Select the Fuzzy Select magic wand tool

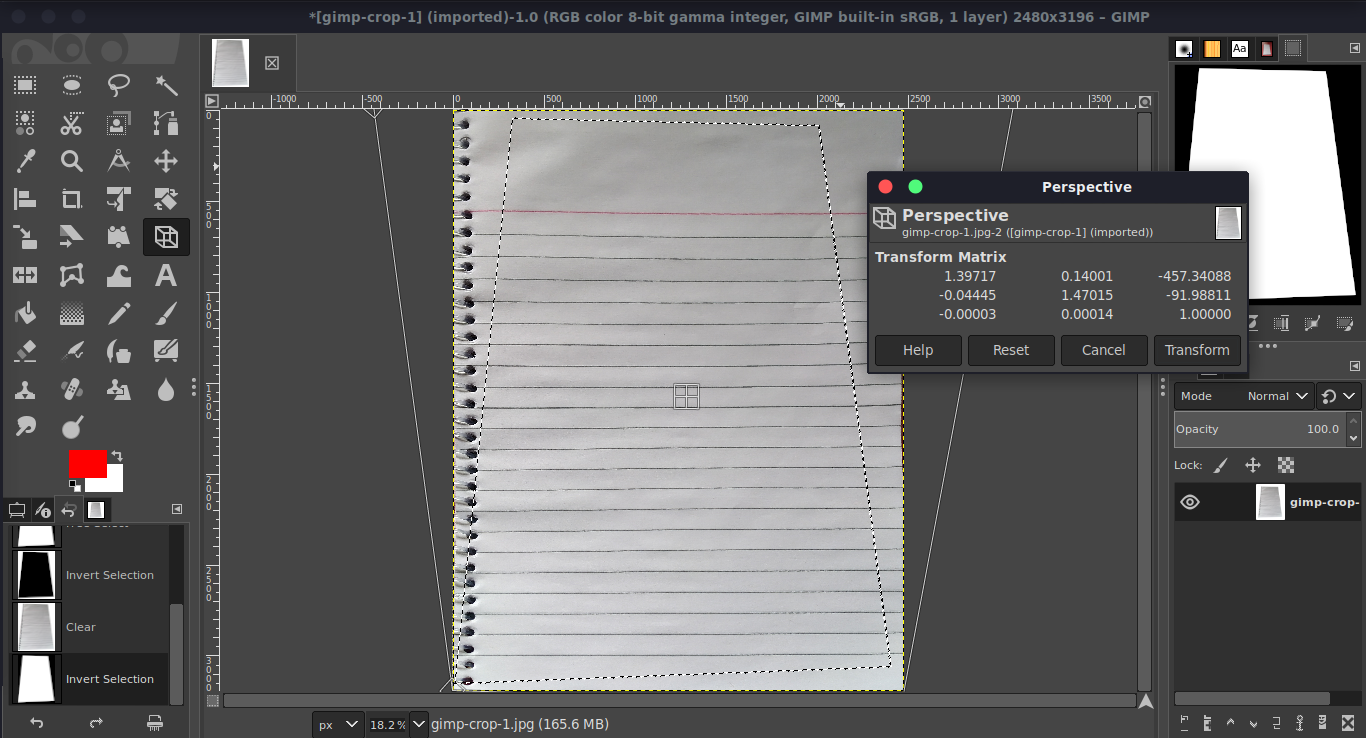pyautogui.click(x=166, y=86)
